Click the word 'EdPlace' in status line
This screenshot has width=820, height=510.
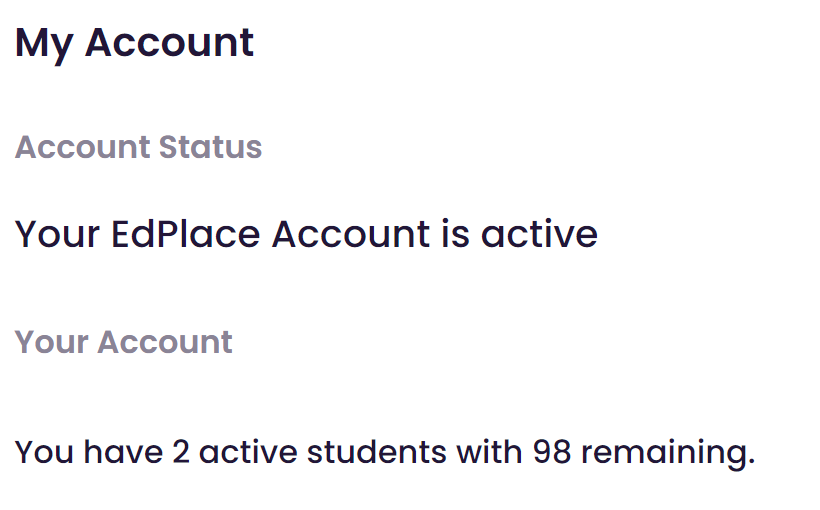pos(186,234)
